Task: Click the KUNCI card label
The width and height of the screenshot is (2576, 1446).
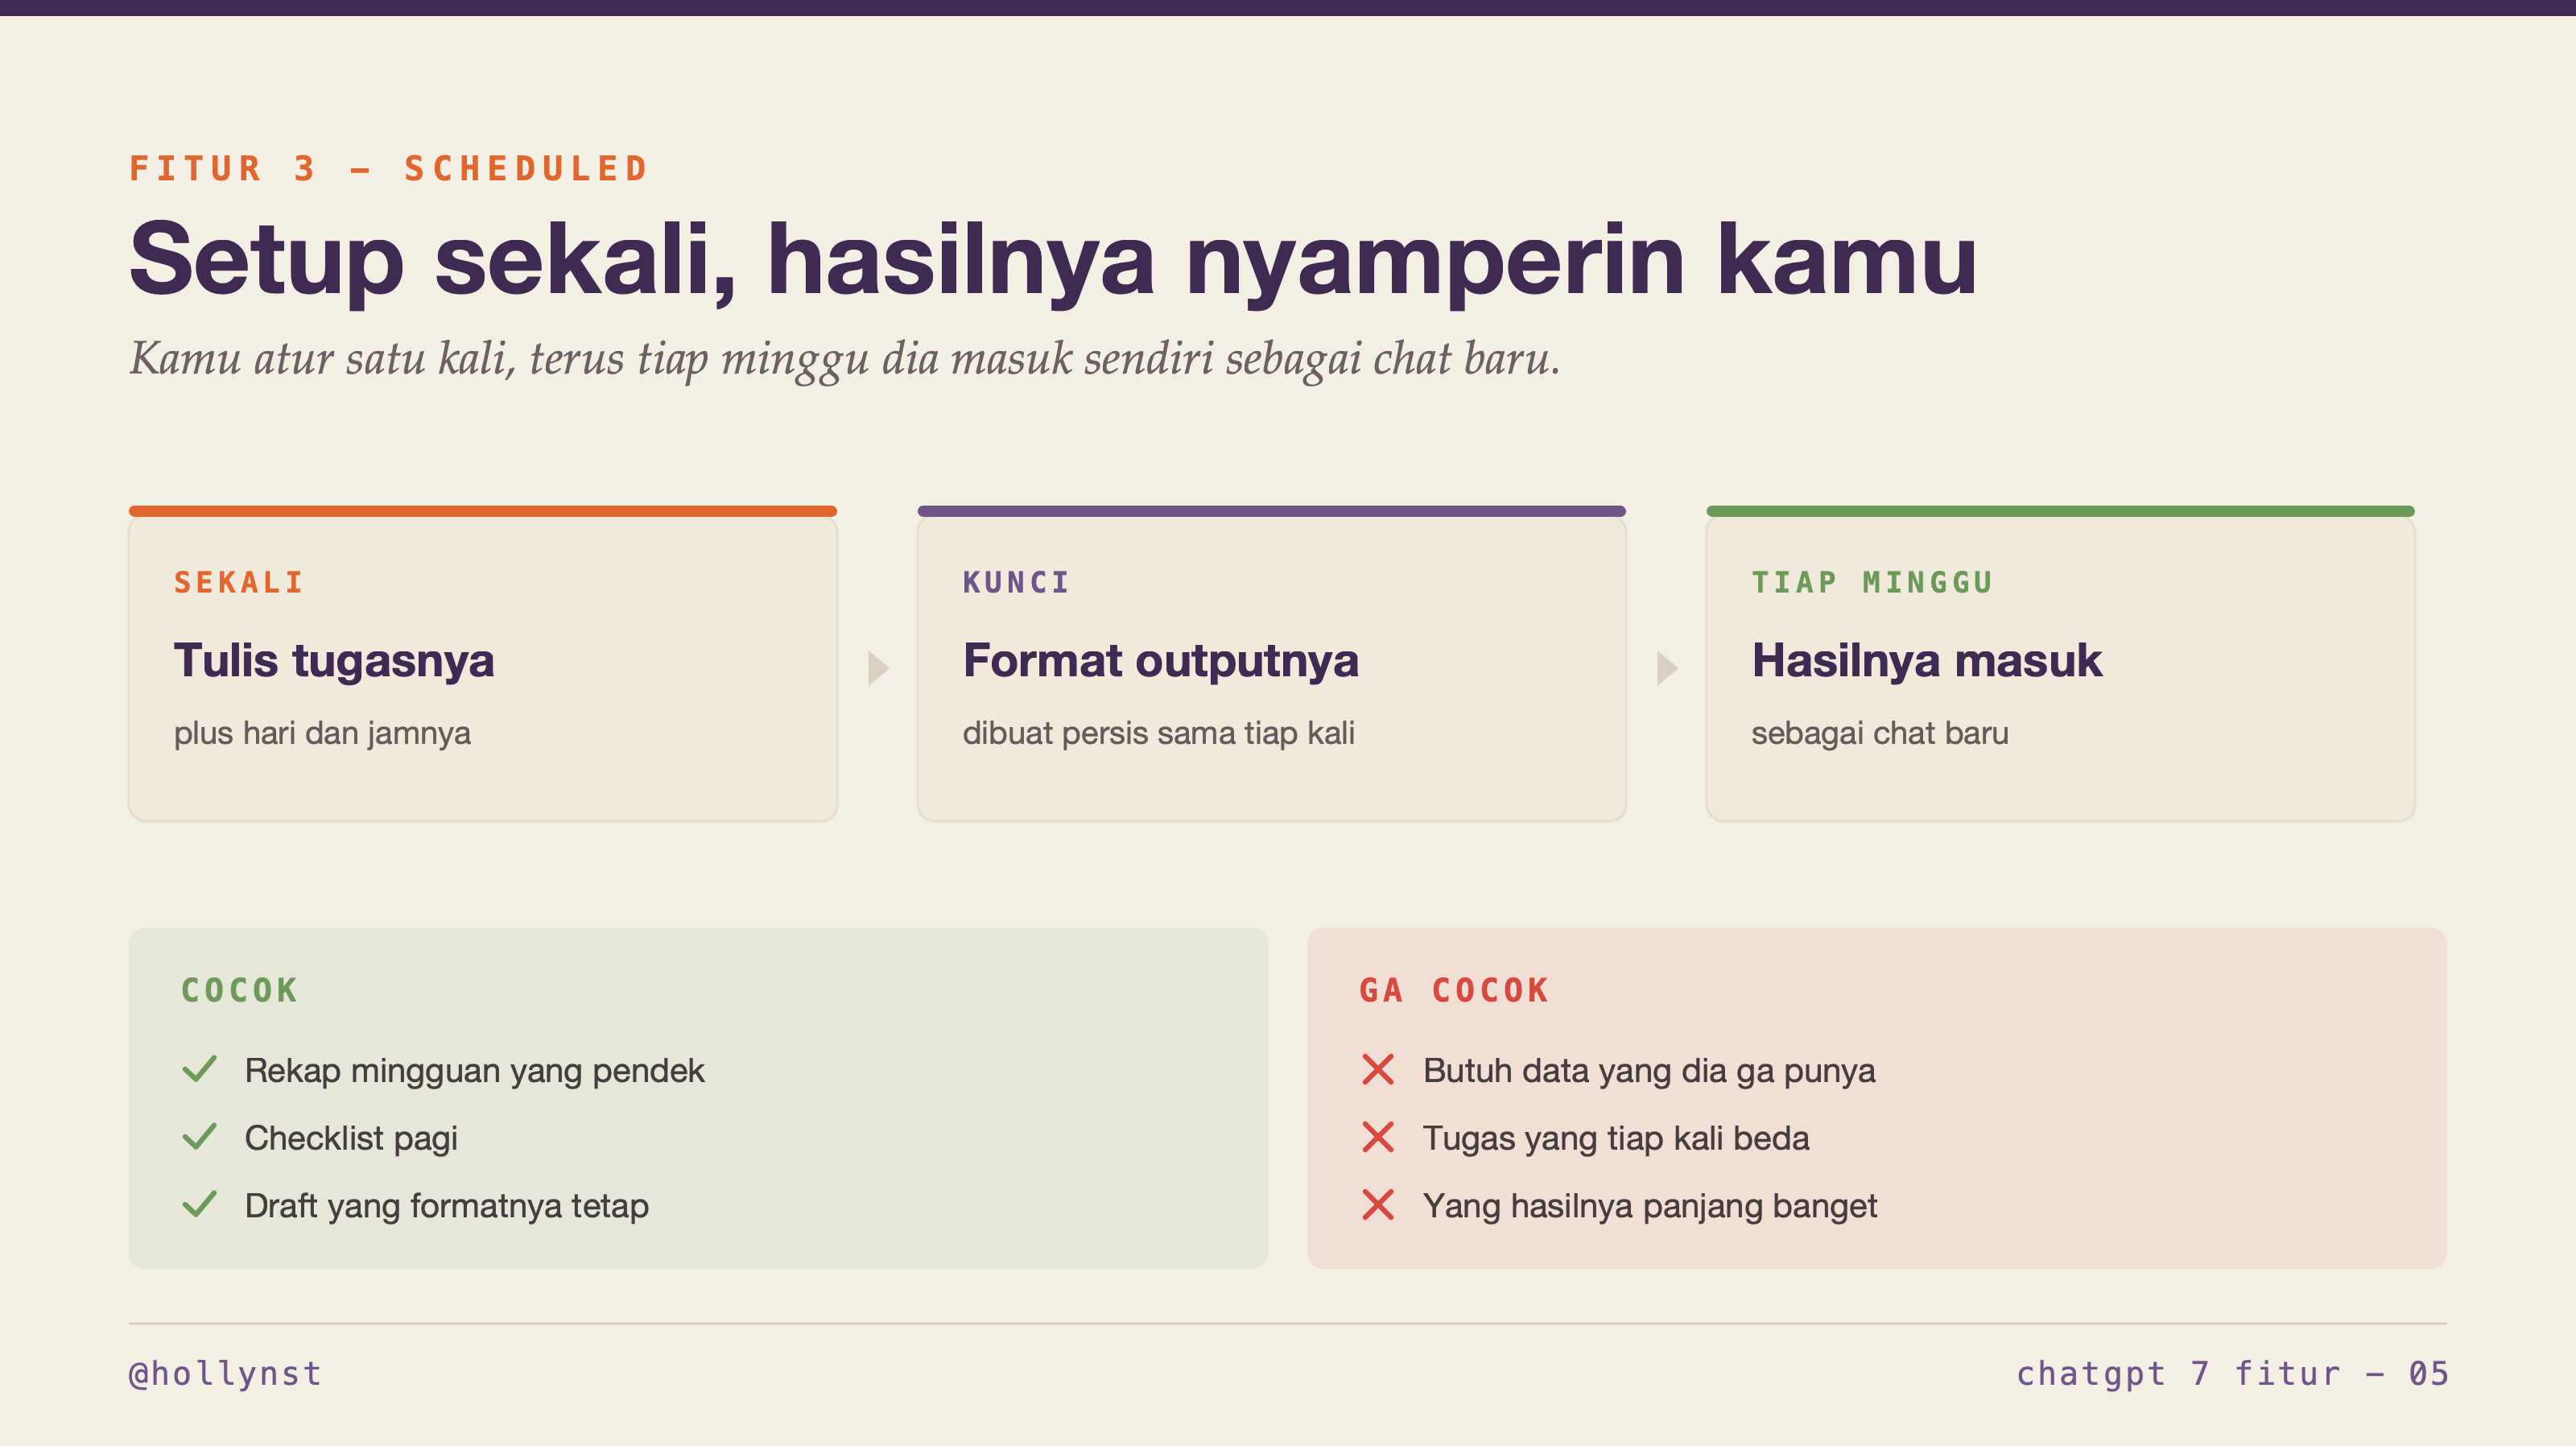Action: pyautogui.click(x=1016, y=582)
